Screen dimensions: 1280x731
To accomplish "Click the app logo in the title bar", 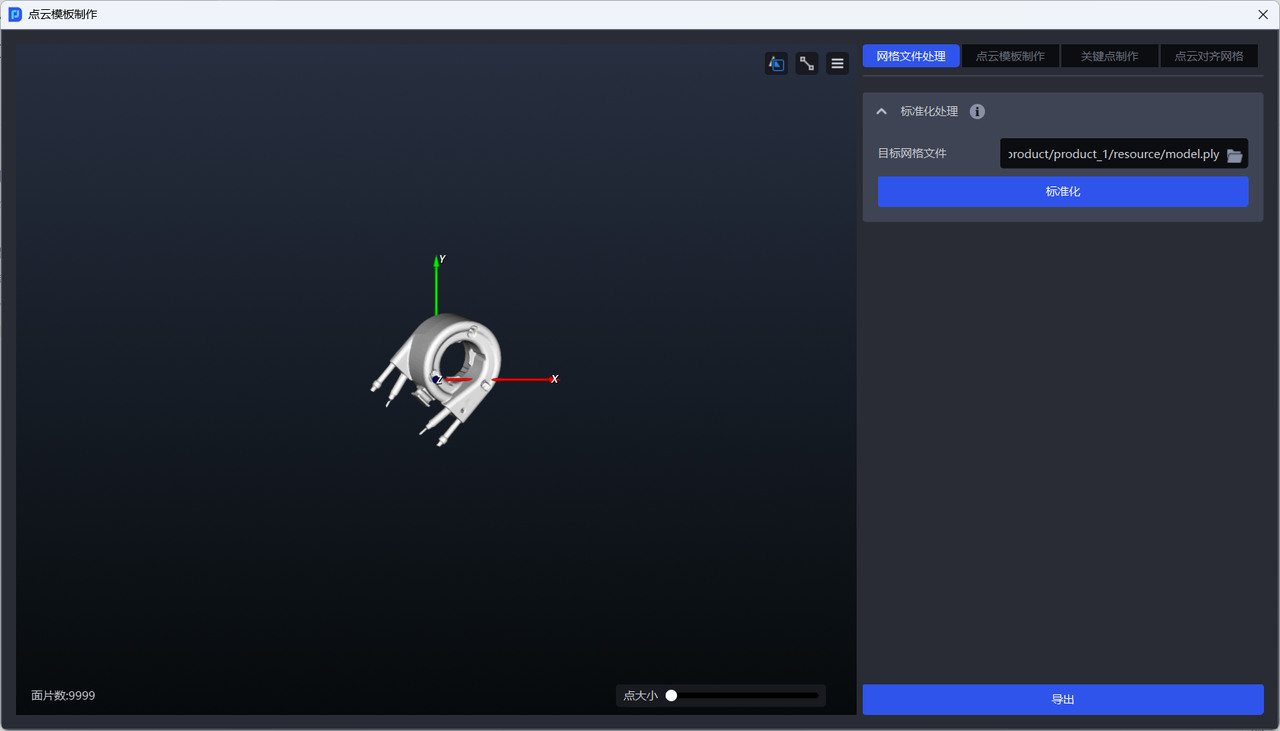I will click(15, 14).
